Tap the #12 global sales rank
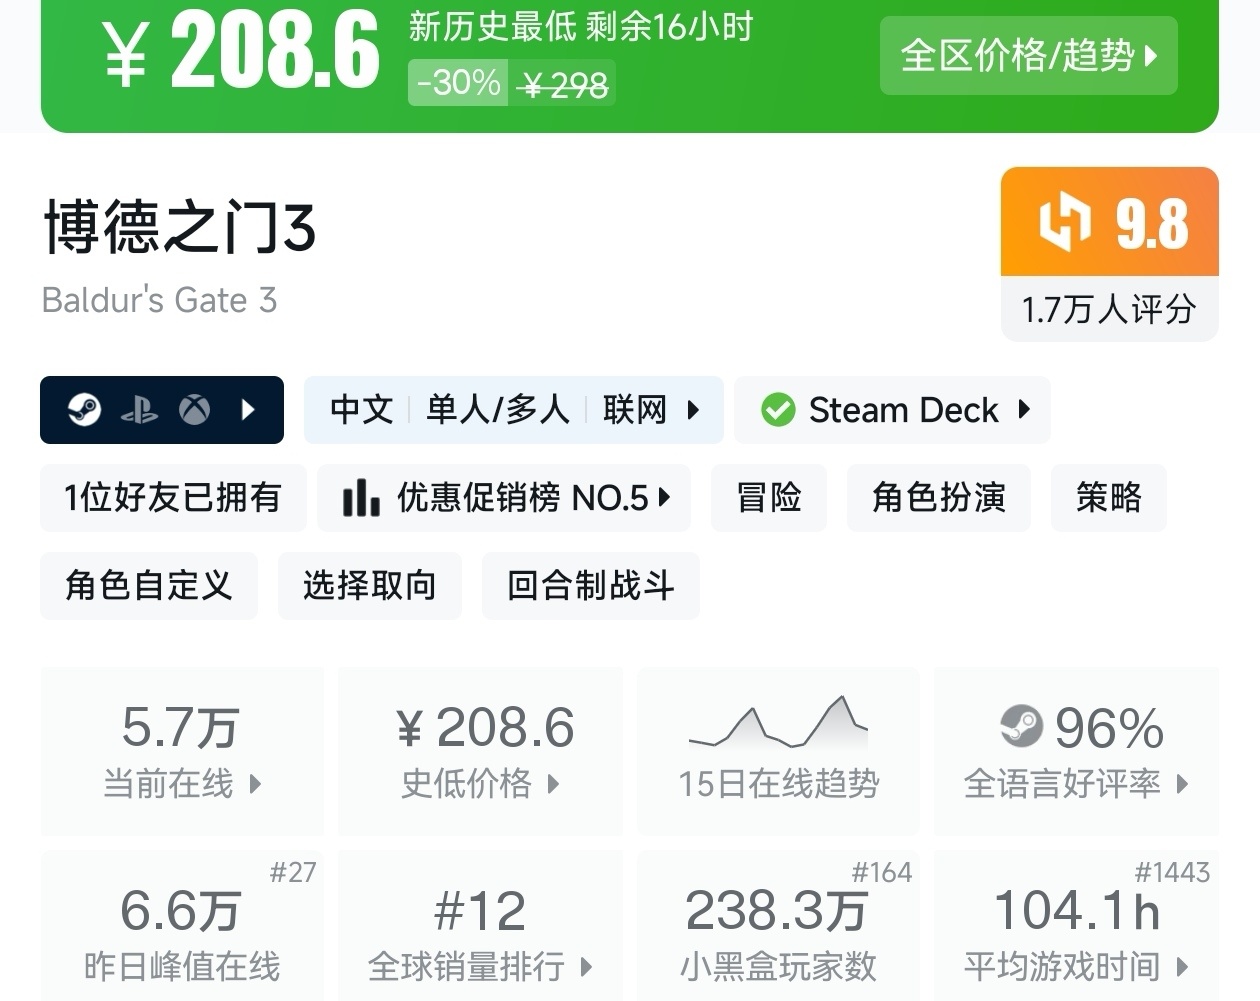 480,911
